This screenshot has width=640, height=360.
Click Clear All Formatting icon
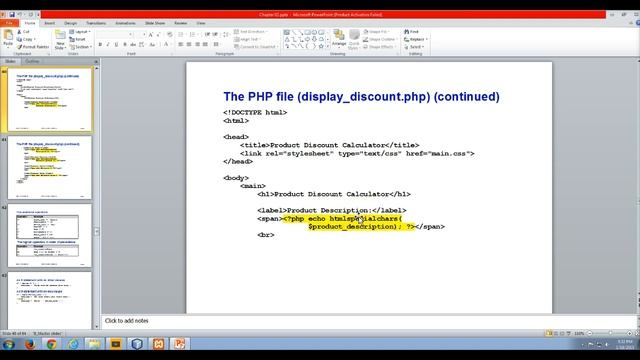[x=170, y=35]
